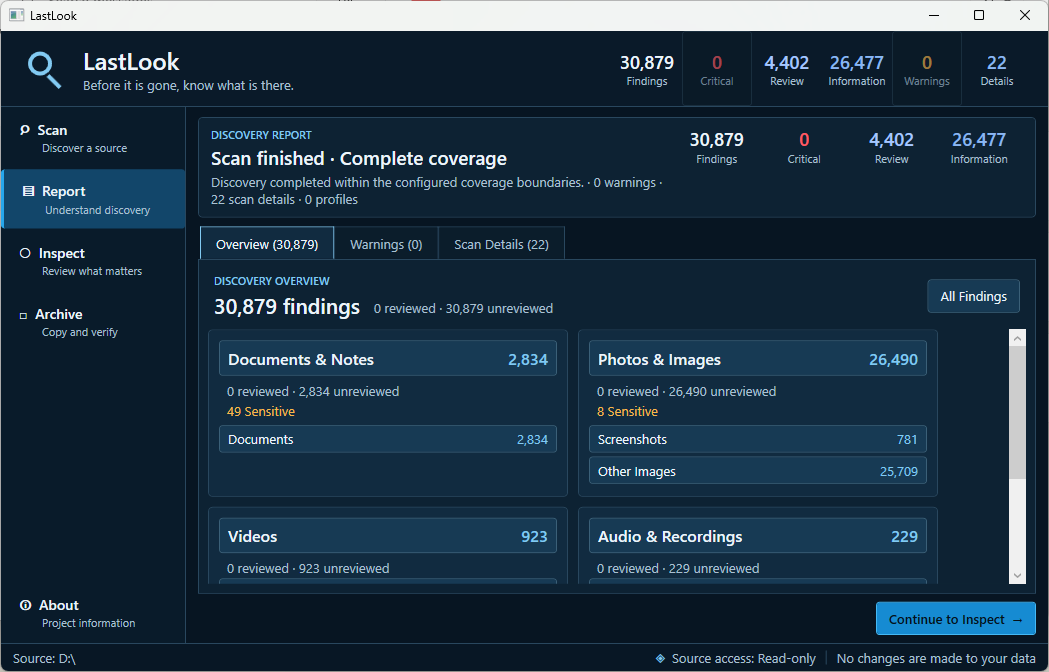Open the Documents & Notes category header
The height and width of the screenshot is (672, 1049).
[x=388, y=359]
